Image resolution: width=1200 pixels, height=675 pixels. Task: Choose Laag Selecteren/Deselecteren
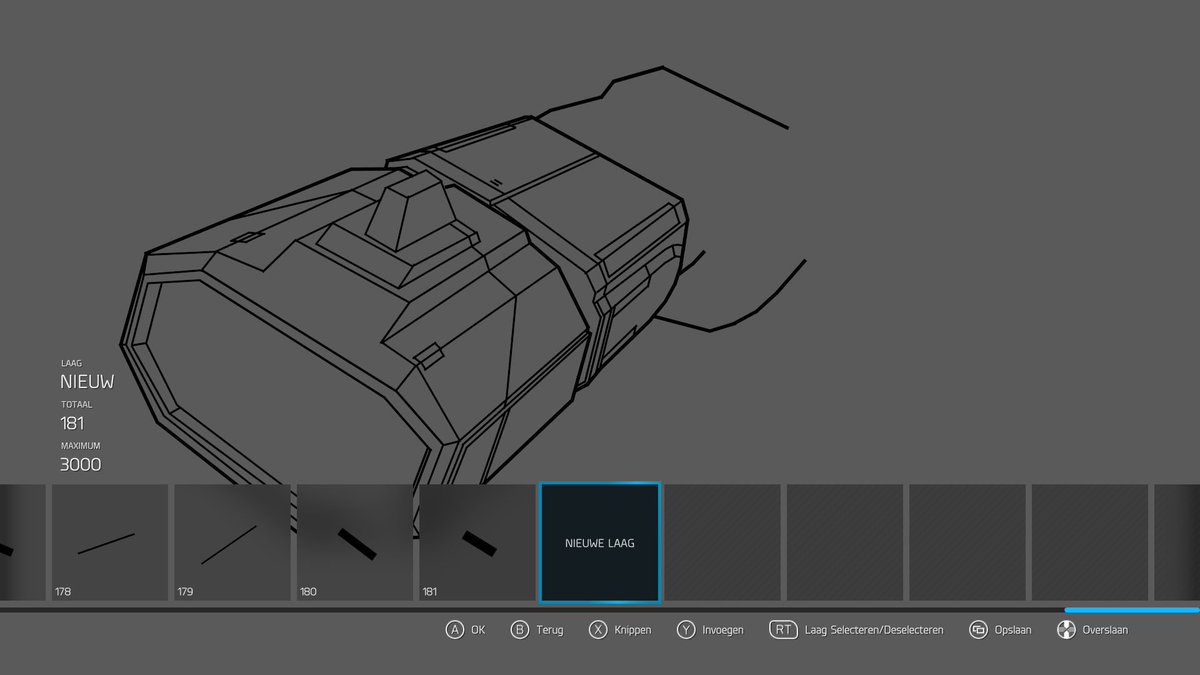pyautogui.click(x=874, y=630)
